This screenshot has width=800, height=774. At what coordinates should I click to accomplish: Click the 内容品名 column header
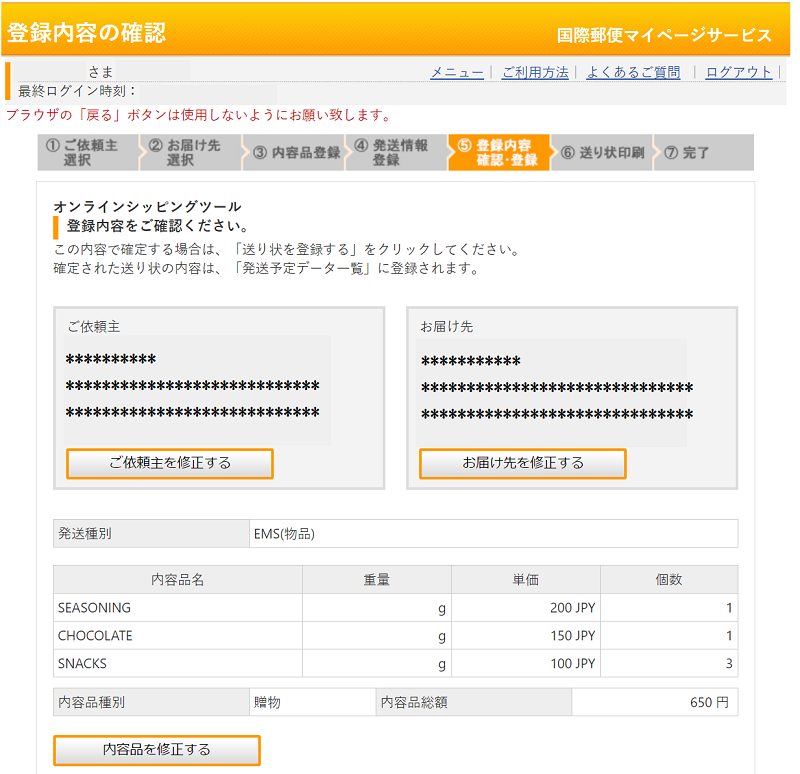(178, 580)
